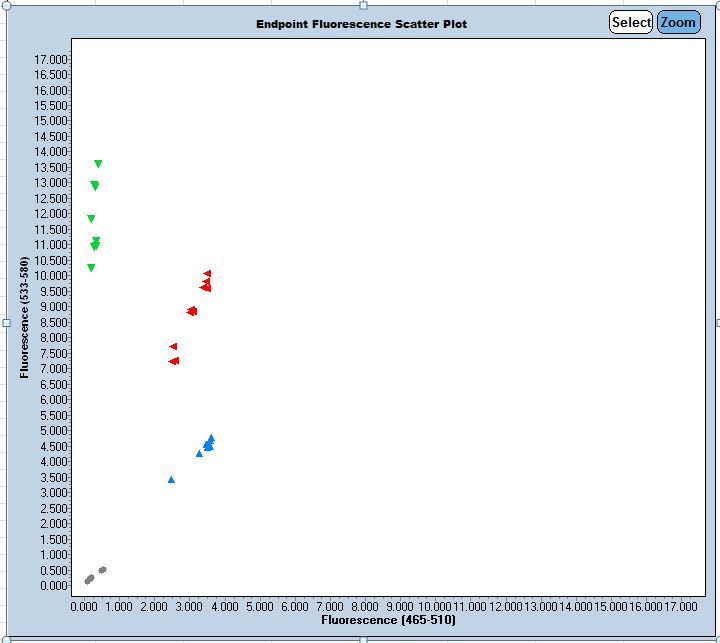Select the lowest green triangle near 10.300
This screenshot has height=643, width=720.
pos(91,267)
